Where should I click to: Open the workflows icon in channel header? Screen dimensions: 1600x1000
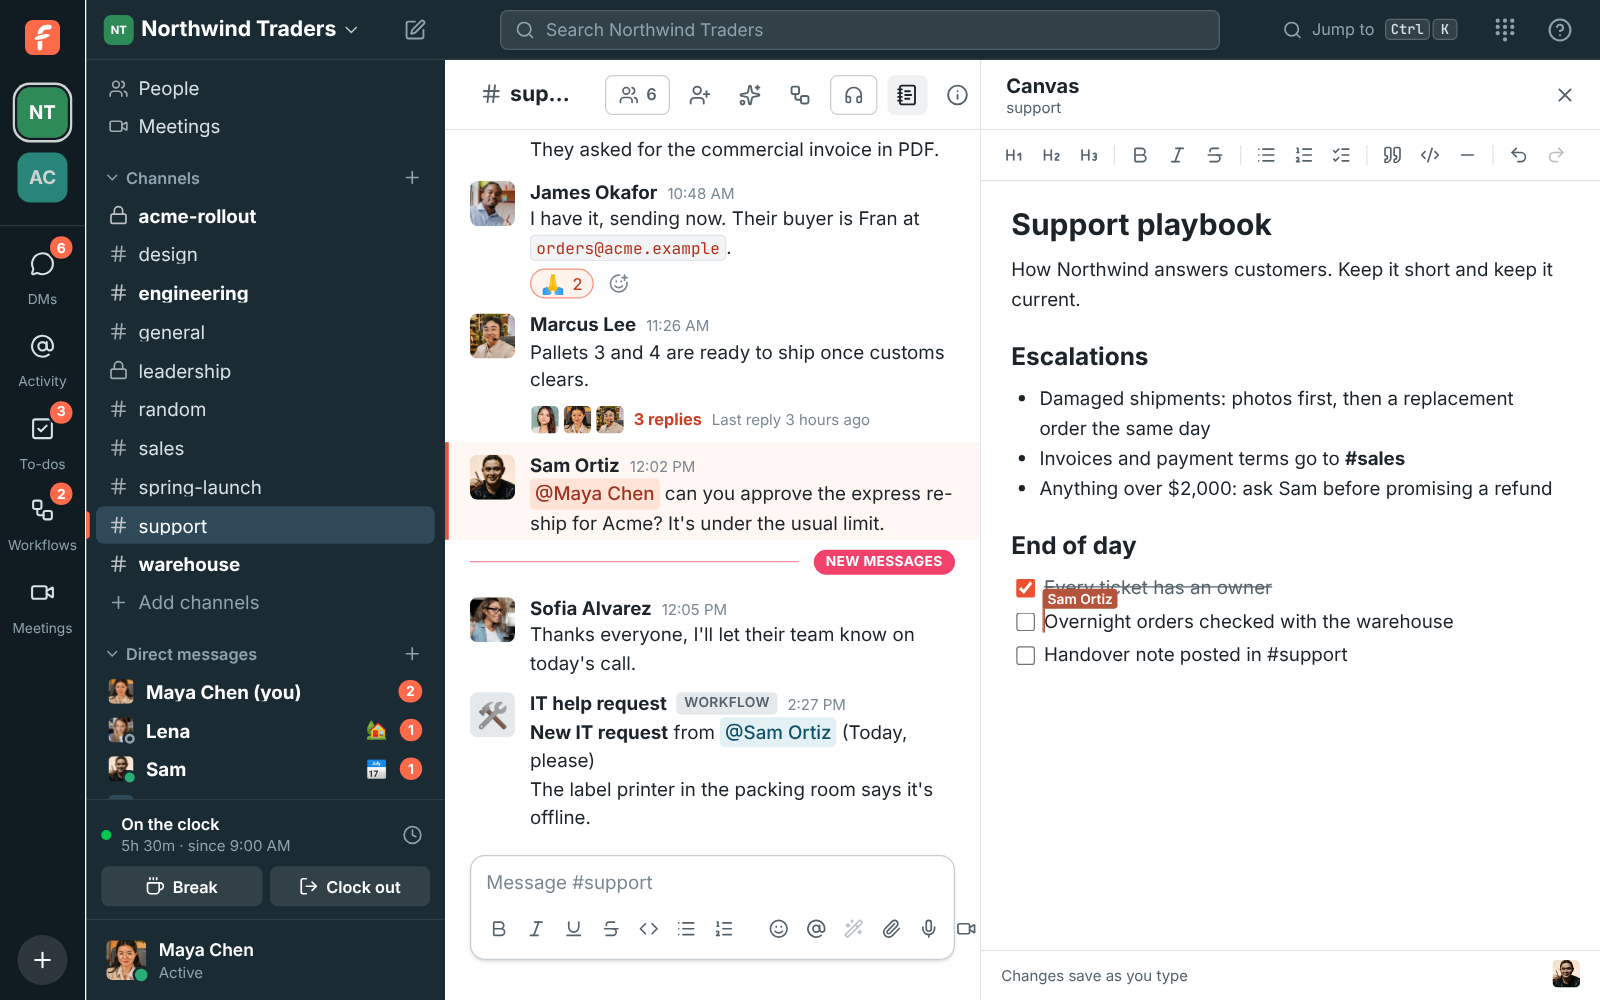coord(800,95)
